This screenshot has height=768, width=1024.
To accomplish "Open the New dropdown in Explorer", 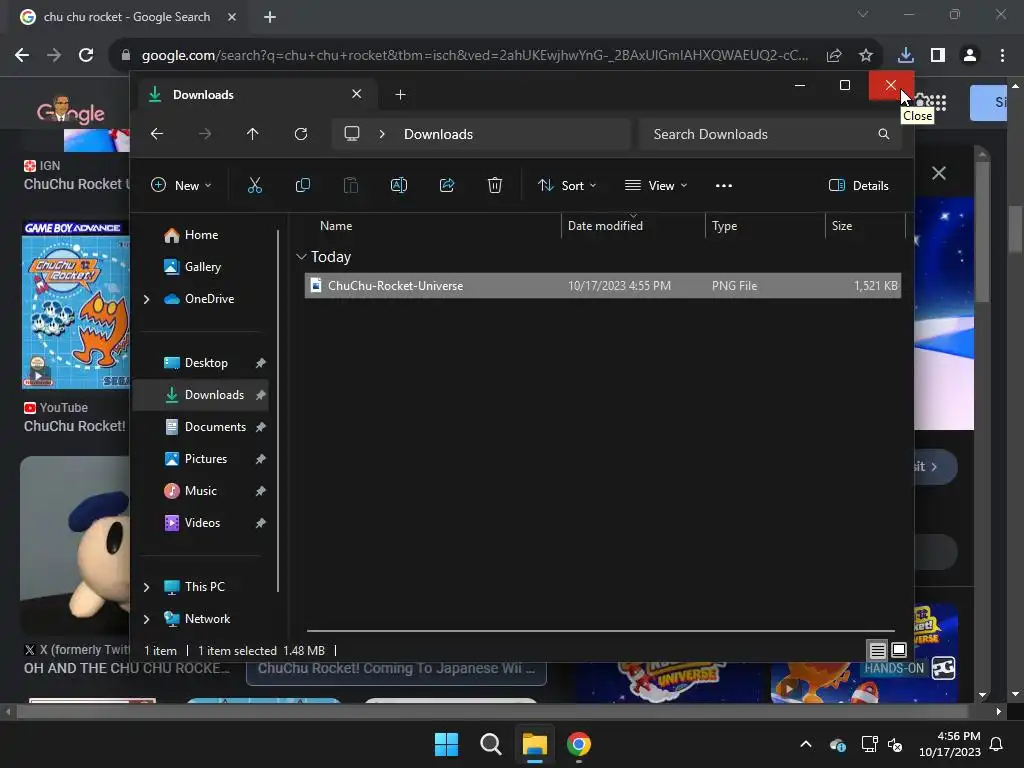I will [x=181, y=185].
